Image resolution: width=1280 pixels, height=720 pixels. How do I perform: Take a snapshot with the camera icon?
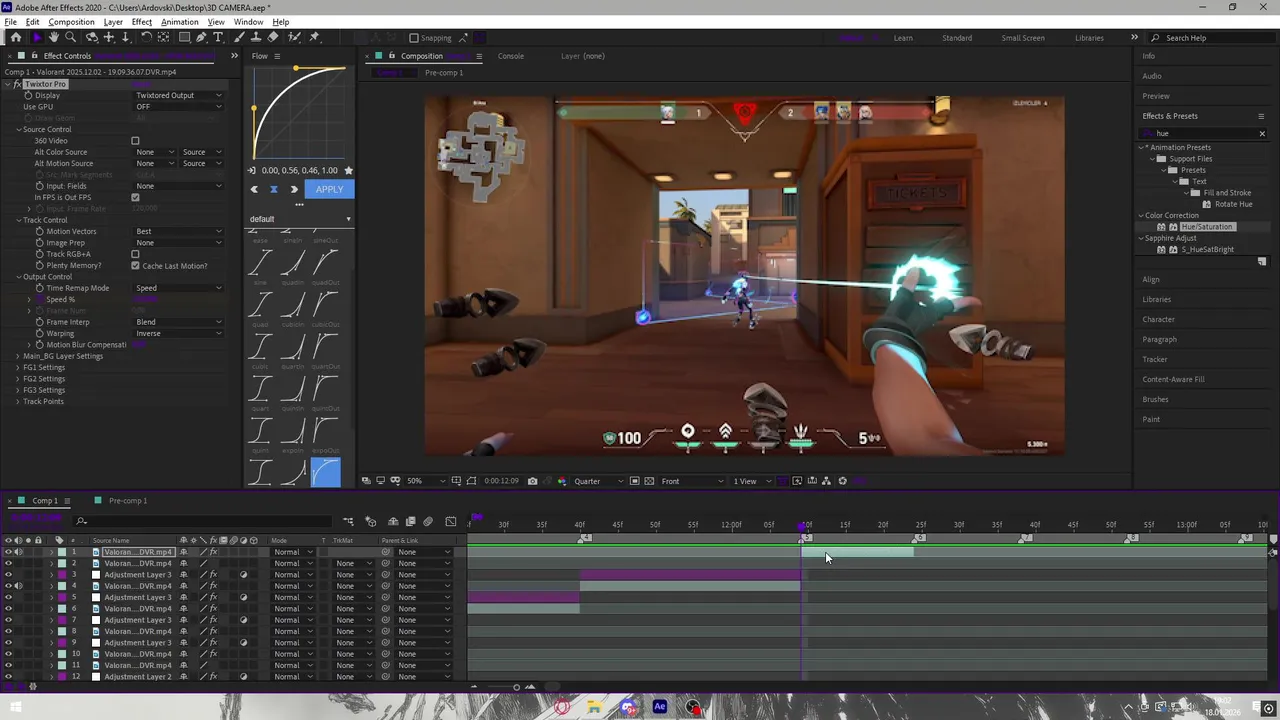pos(532,481)
